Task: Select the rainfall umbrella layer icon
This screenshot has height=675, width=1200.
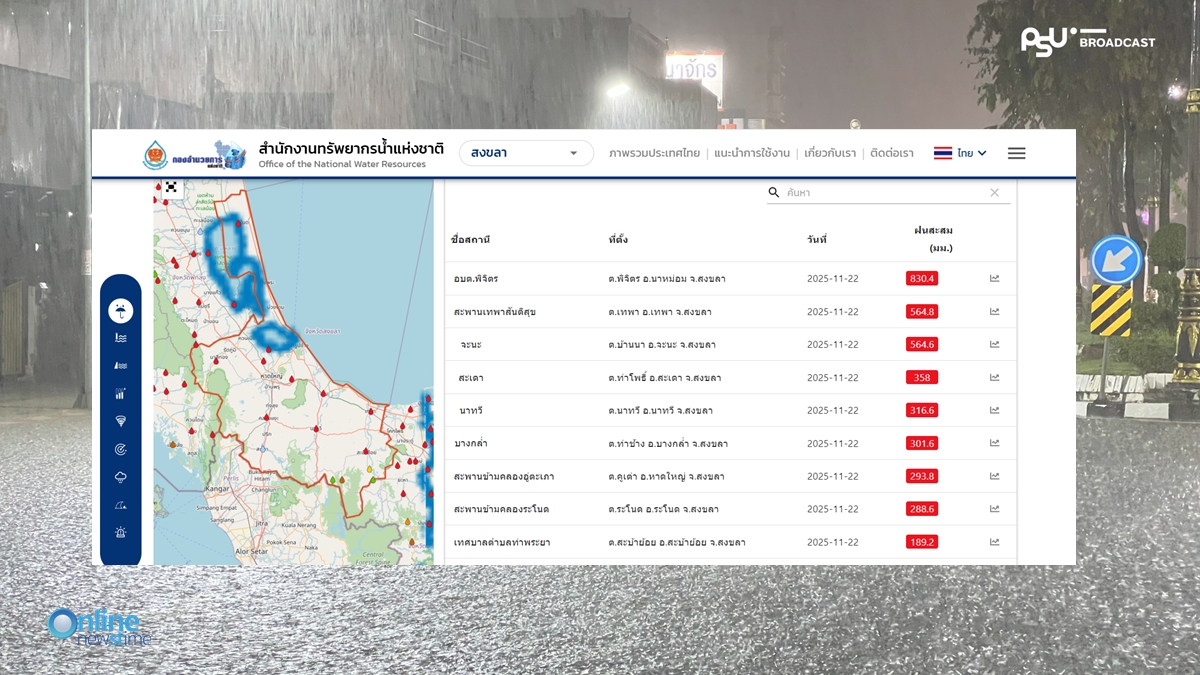Action: (120, 310)
